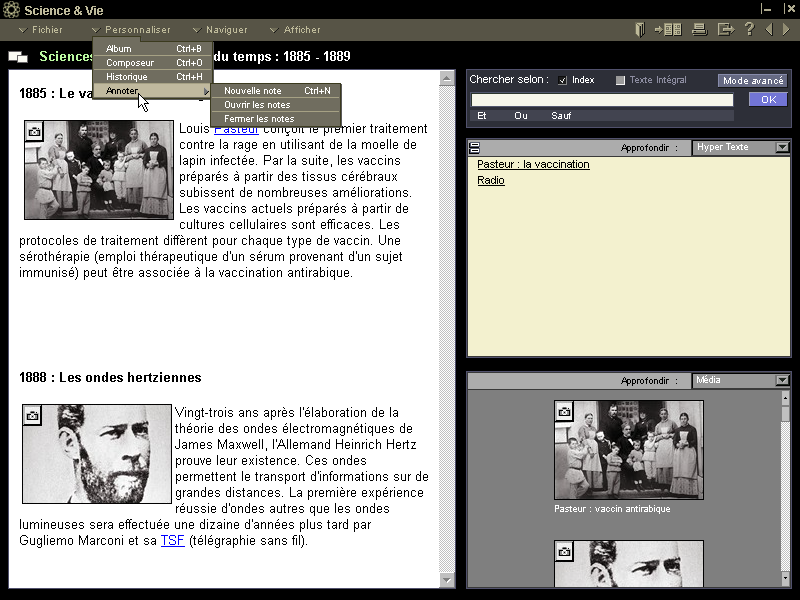Image resolution: width=800 pixels, height=600 pixels.
Task: Click the arrow-to-pages icon in the toolbar
Action: click(x=668, y=30)
